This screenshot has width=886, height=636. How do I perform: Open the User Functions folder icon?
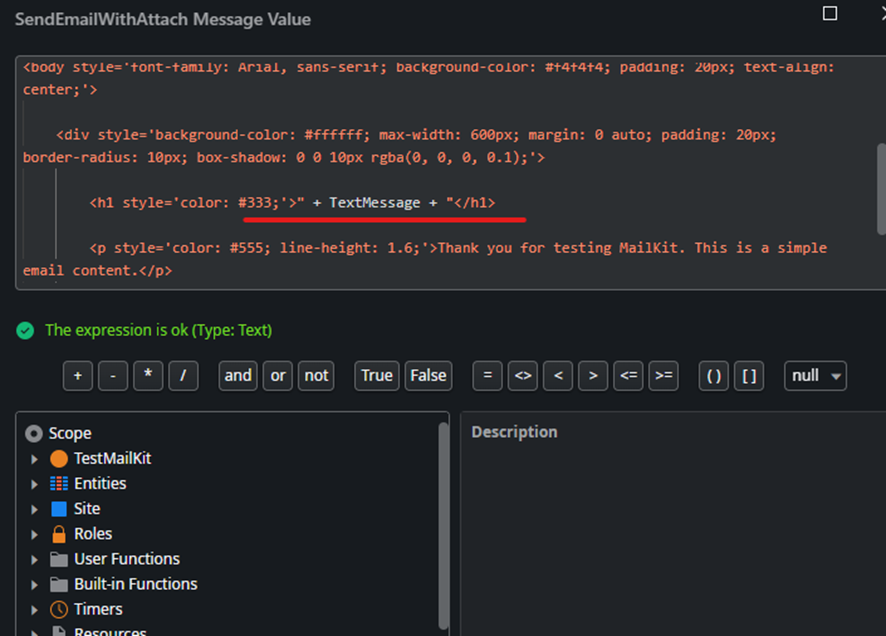click(x=60, y=559)
